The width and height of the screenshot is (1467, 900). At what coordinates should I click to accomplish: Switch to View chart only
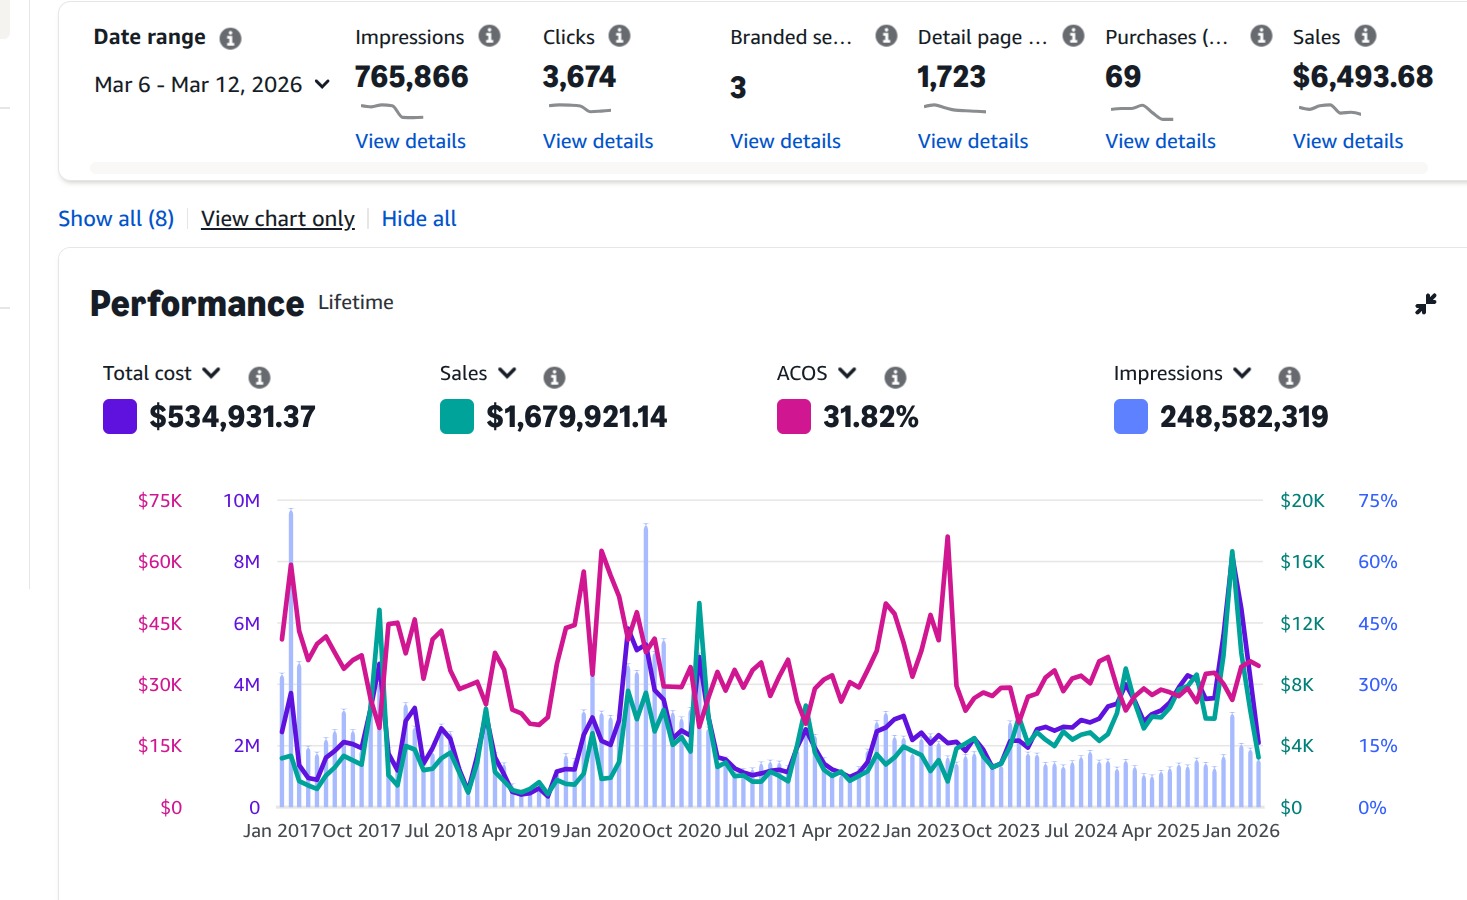(x=278, y=219)
